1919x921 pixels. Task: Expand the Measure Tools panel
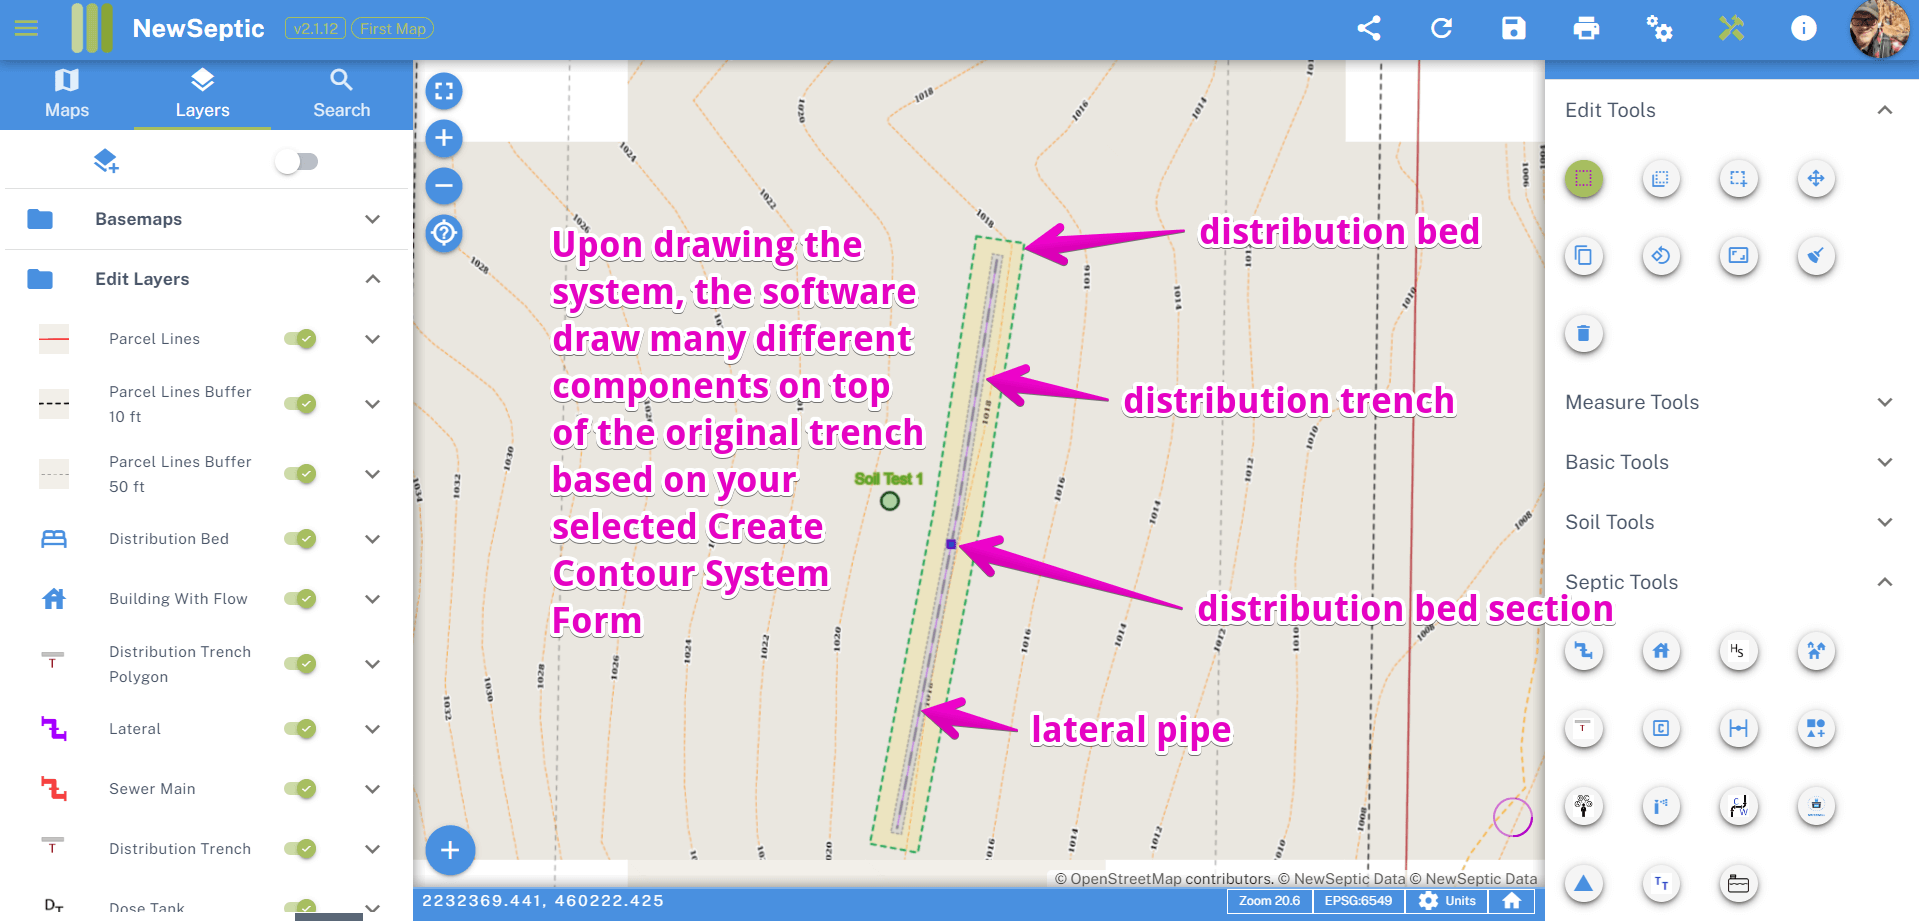1886,402
